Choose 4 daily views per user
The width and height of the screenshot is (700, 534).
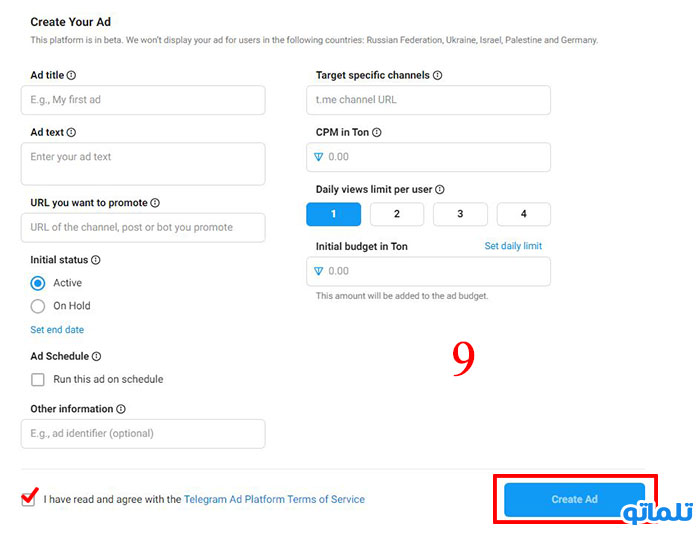(x=524, y=214)
